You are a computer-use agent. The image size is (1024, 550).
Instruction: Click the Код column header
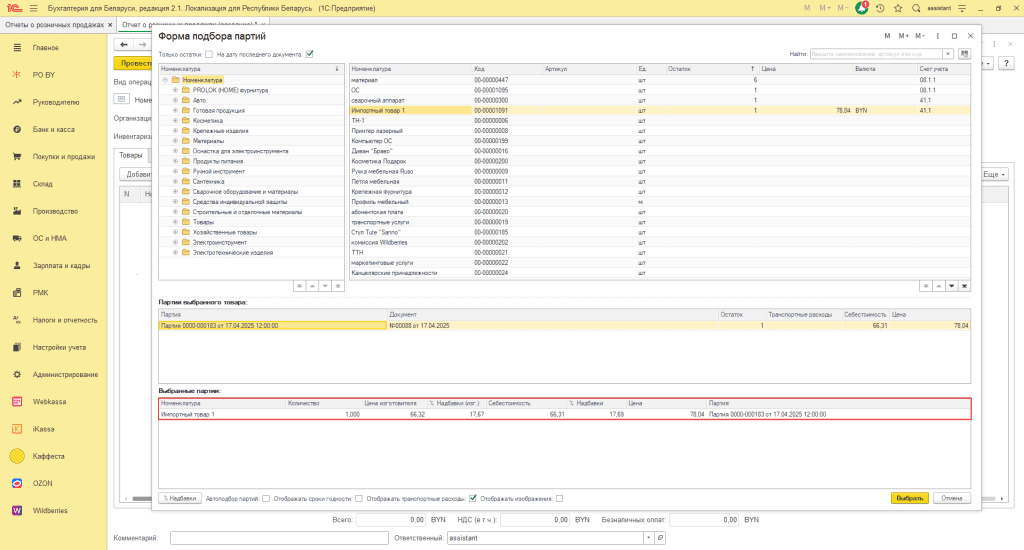pyautogui.click(x=507, y=69)
